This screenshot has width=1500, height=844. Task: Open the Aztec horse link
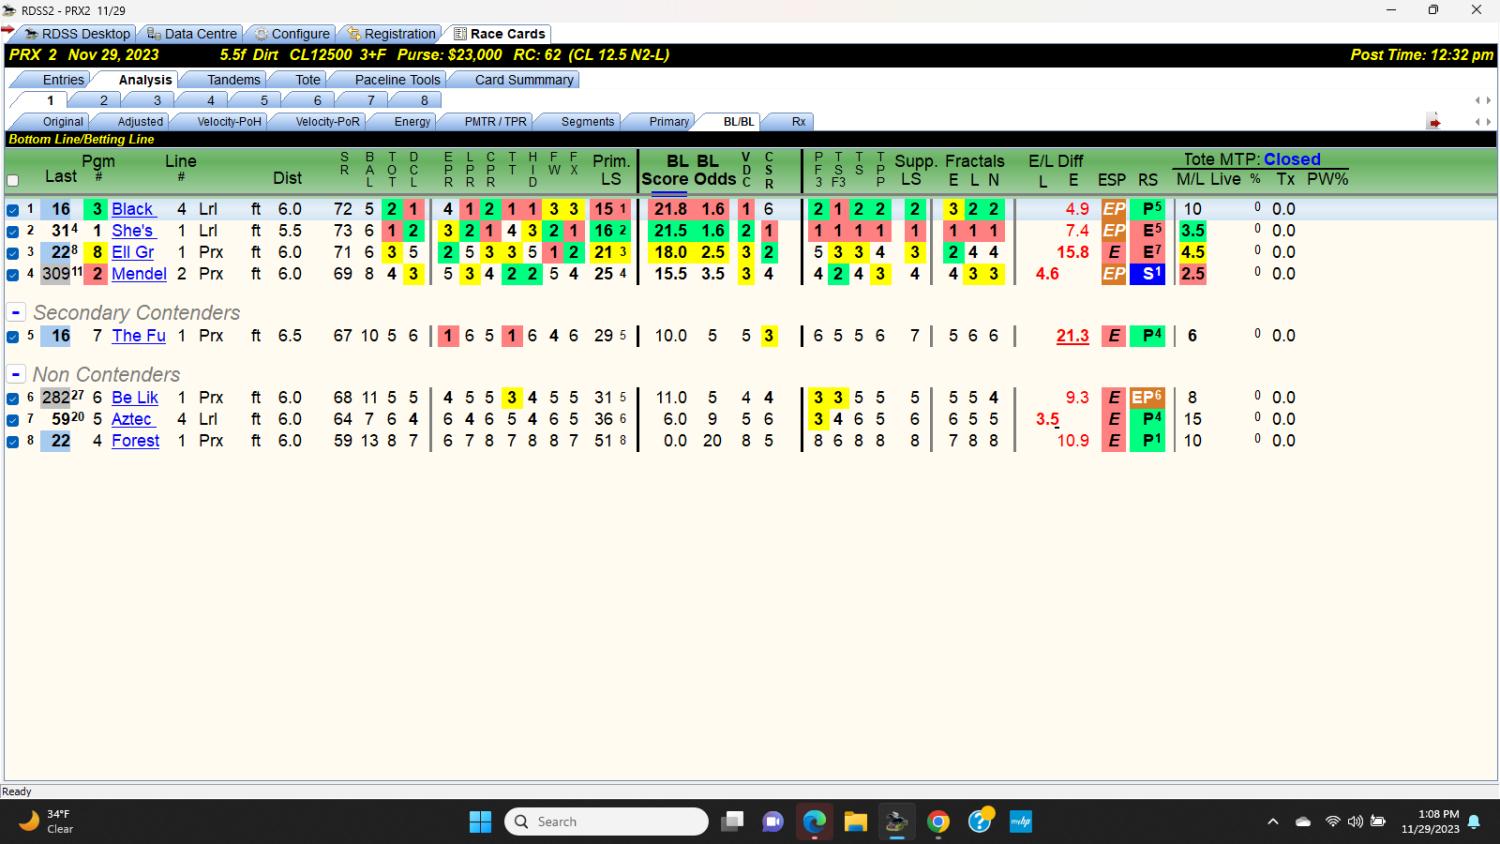click(132, 419)
